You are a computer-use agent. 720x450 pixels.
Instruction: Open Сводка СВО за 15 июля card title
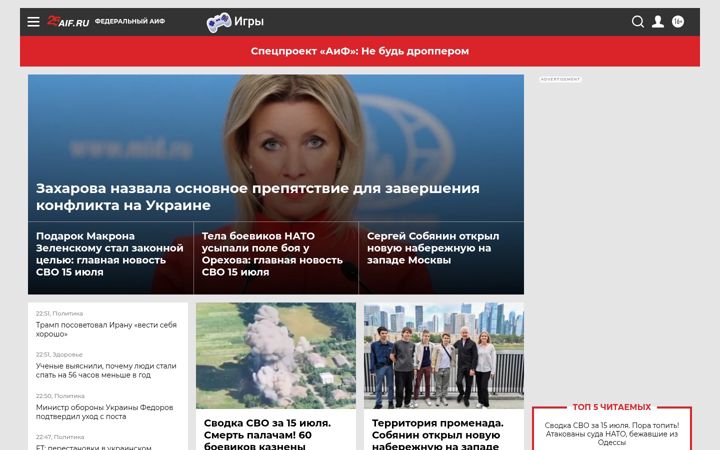pyautogui.click(x=267, y=434)
